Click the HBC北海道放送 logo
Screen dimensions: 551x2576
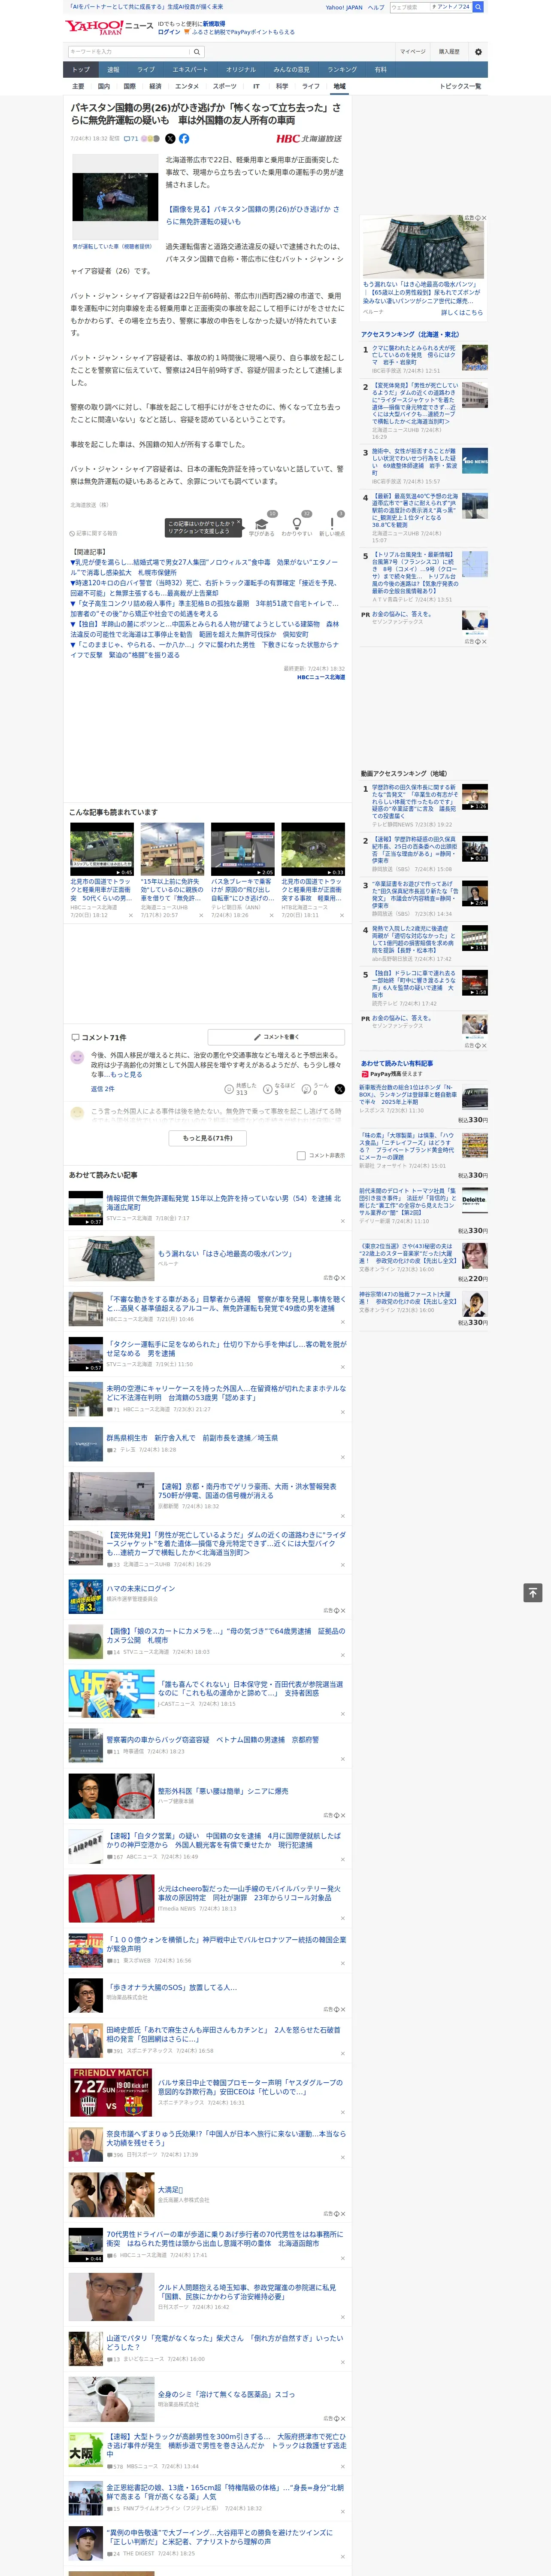click(x=309, y=139)
